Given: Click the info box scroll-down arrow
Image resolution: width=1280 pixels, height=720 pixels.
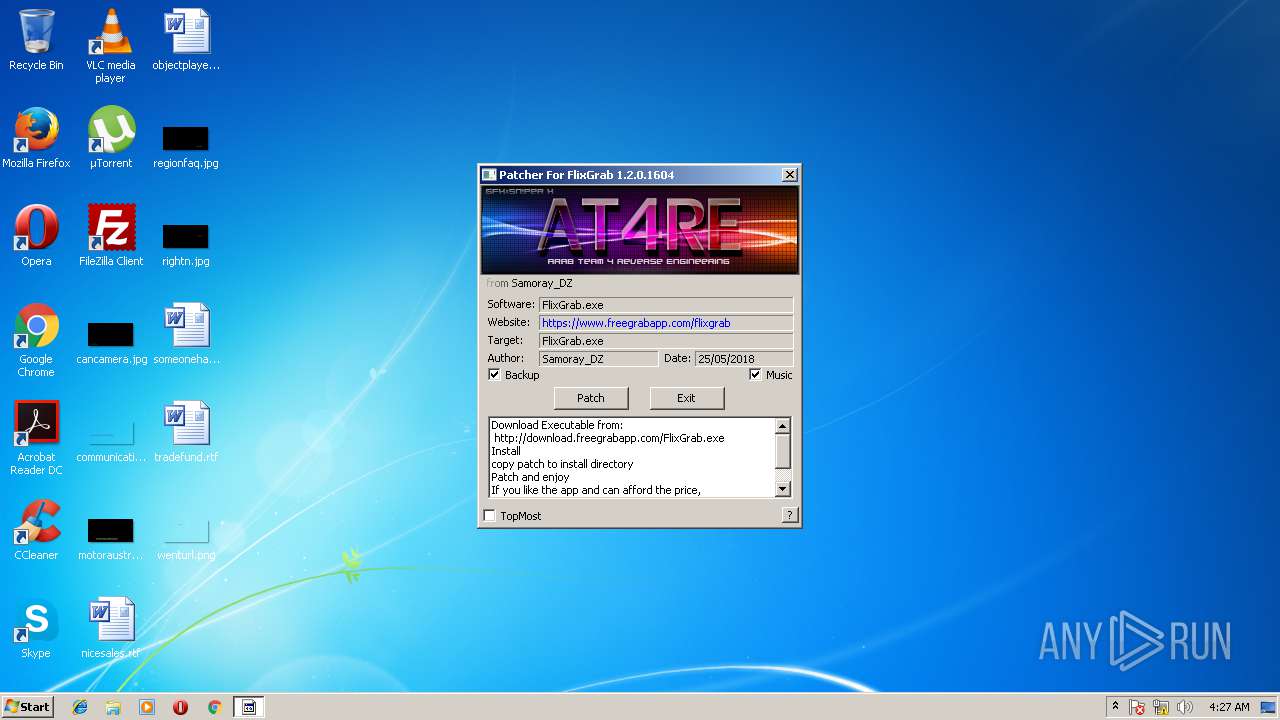Looking at the screenshot, I should point(783,489).
